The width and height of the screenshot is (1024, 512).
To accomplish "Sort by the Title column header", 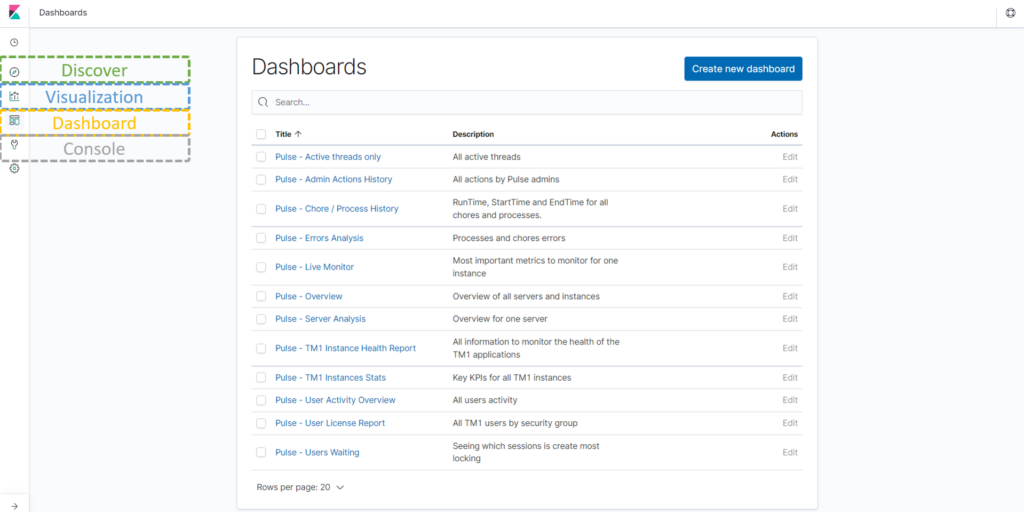I will [x=288, y=134].
